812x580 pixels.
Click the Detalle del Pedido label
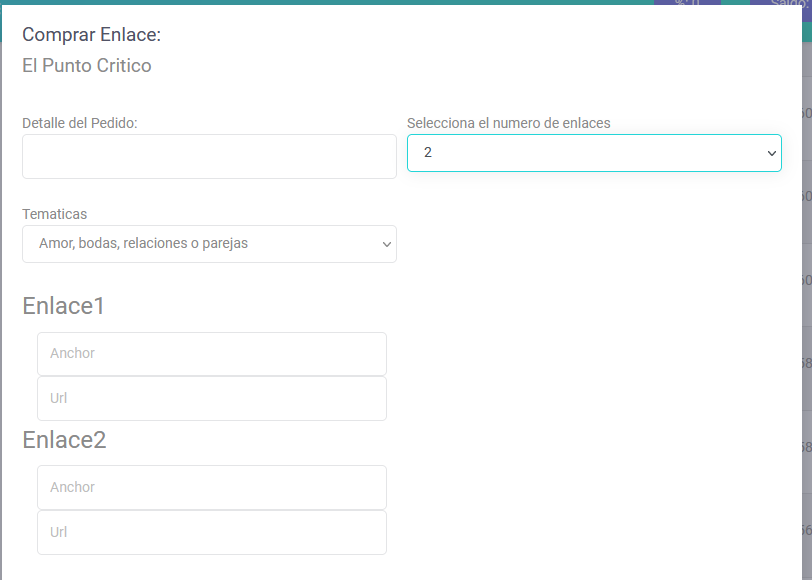tap(79, 123)
